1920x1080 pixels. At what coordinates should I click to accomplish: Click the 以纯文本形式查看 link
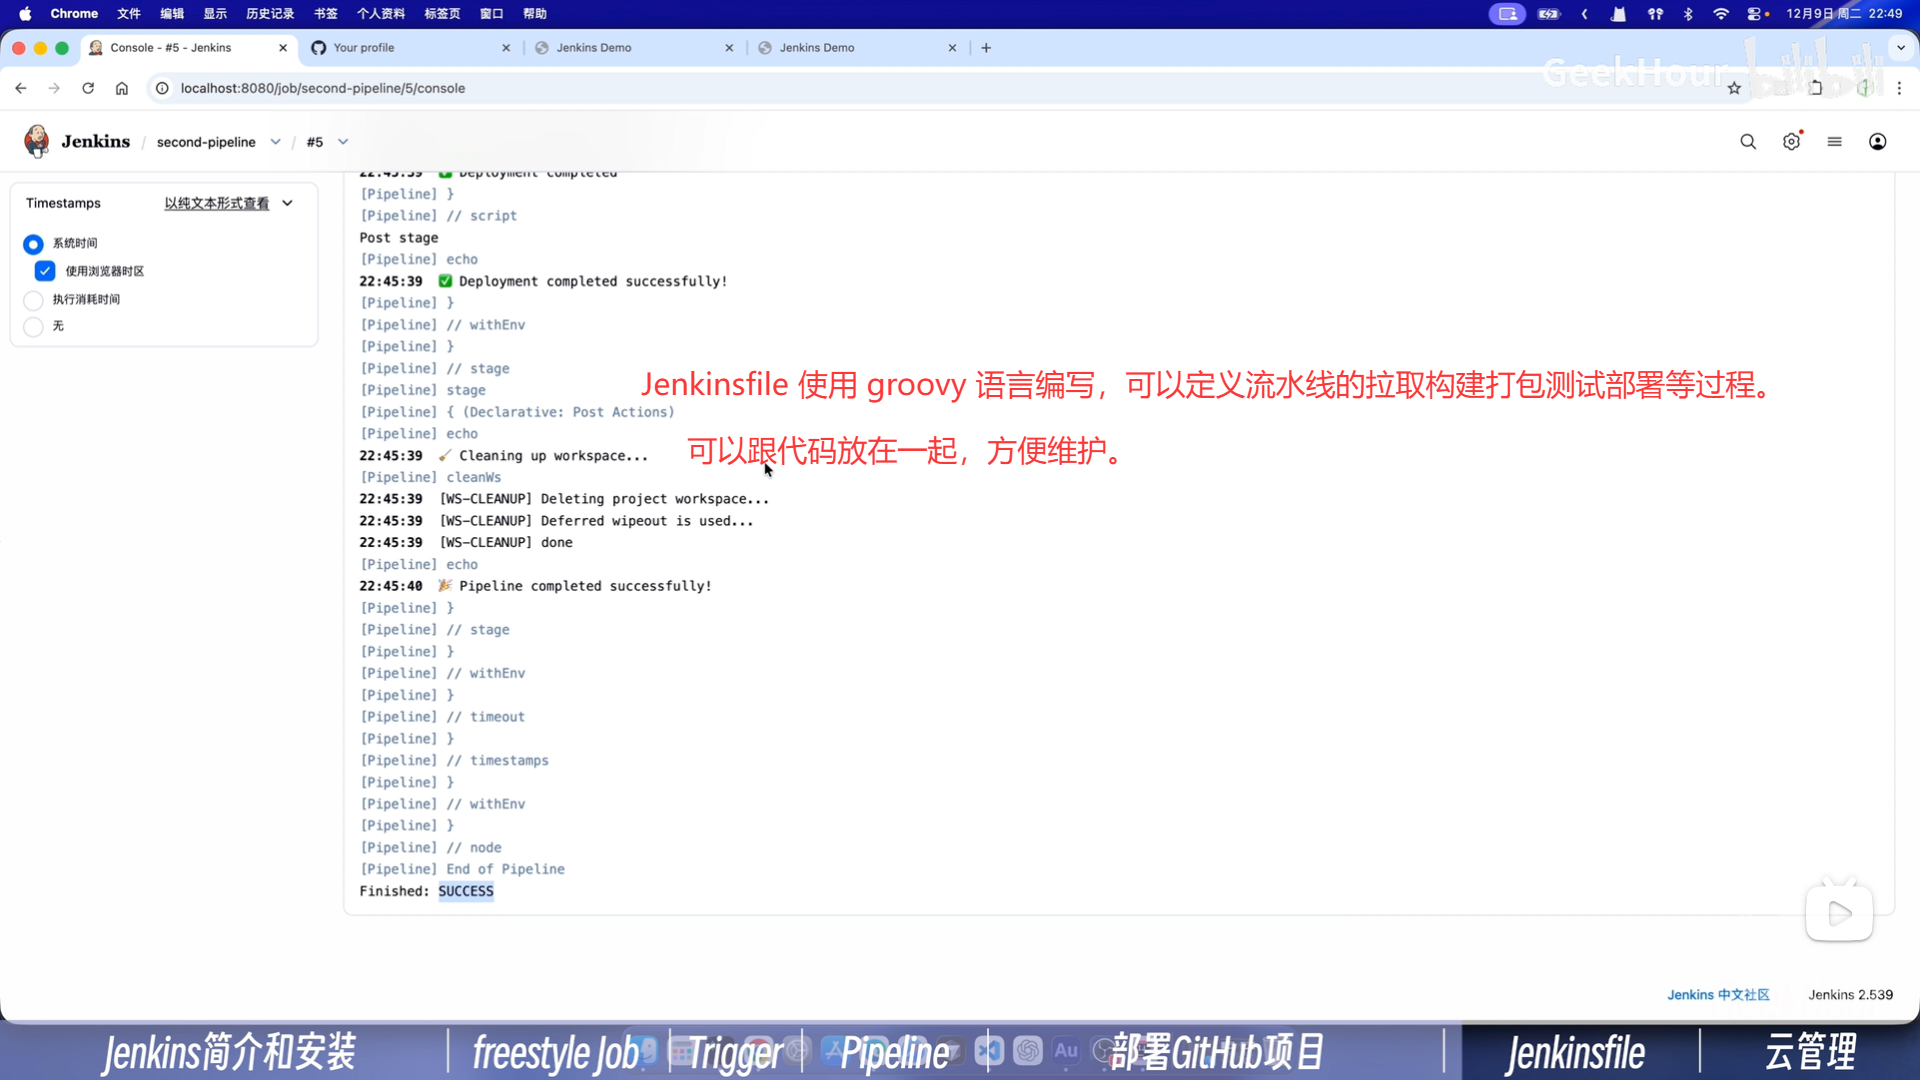coord(217,203)
